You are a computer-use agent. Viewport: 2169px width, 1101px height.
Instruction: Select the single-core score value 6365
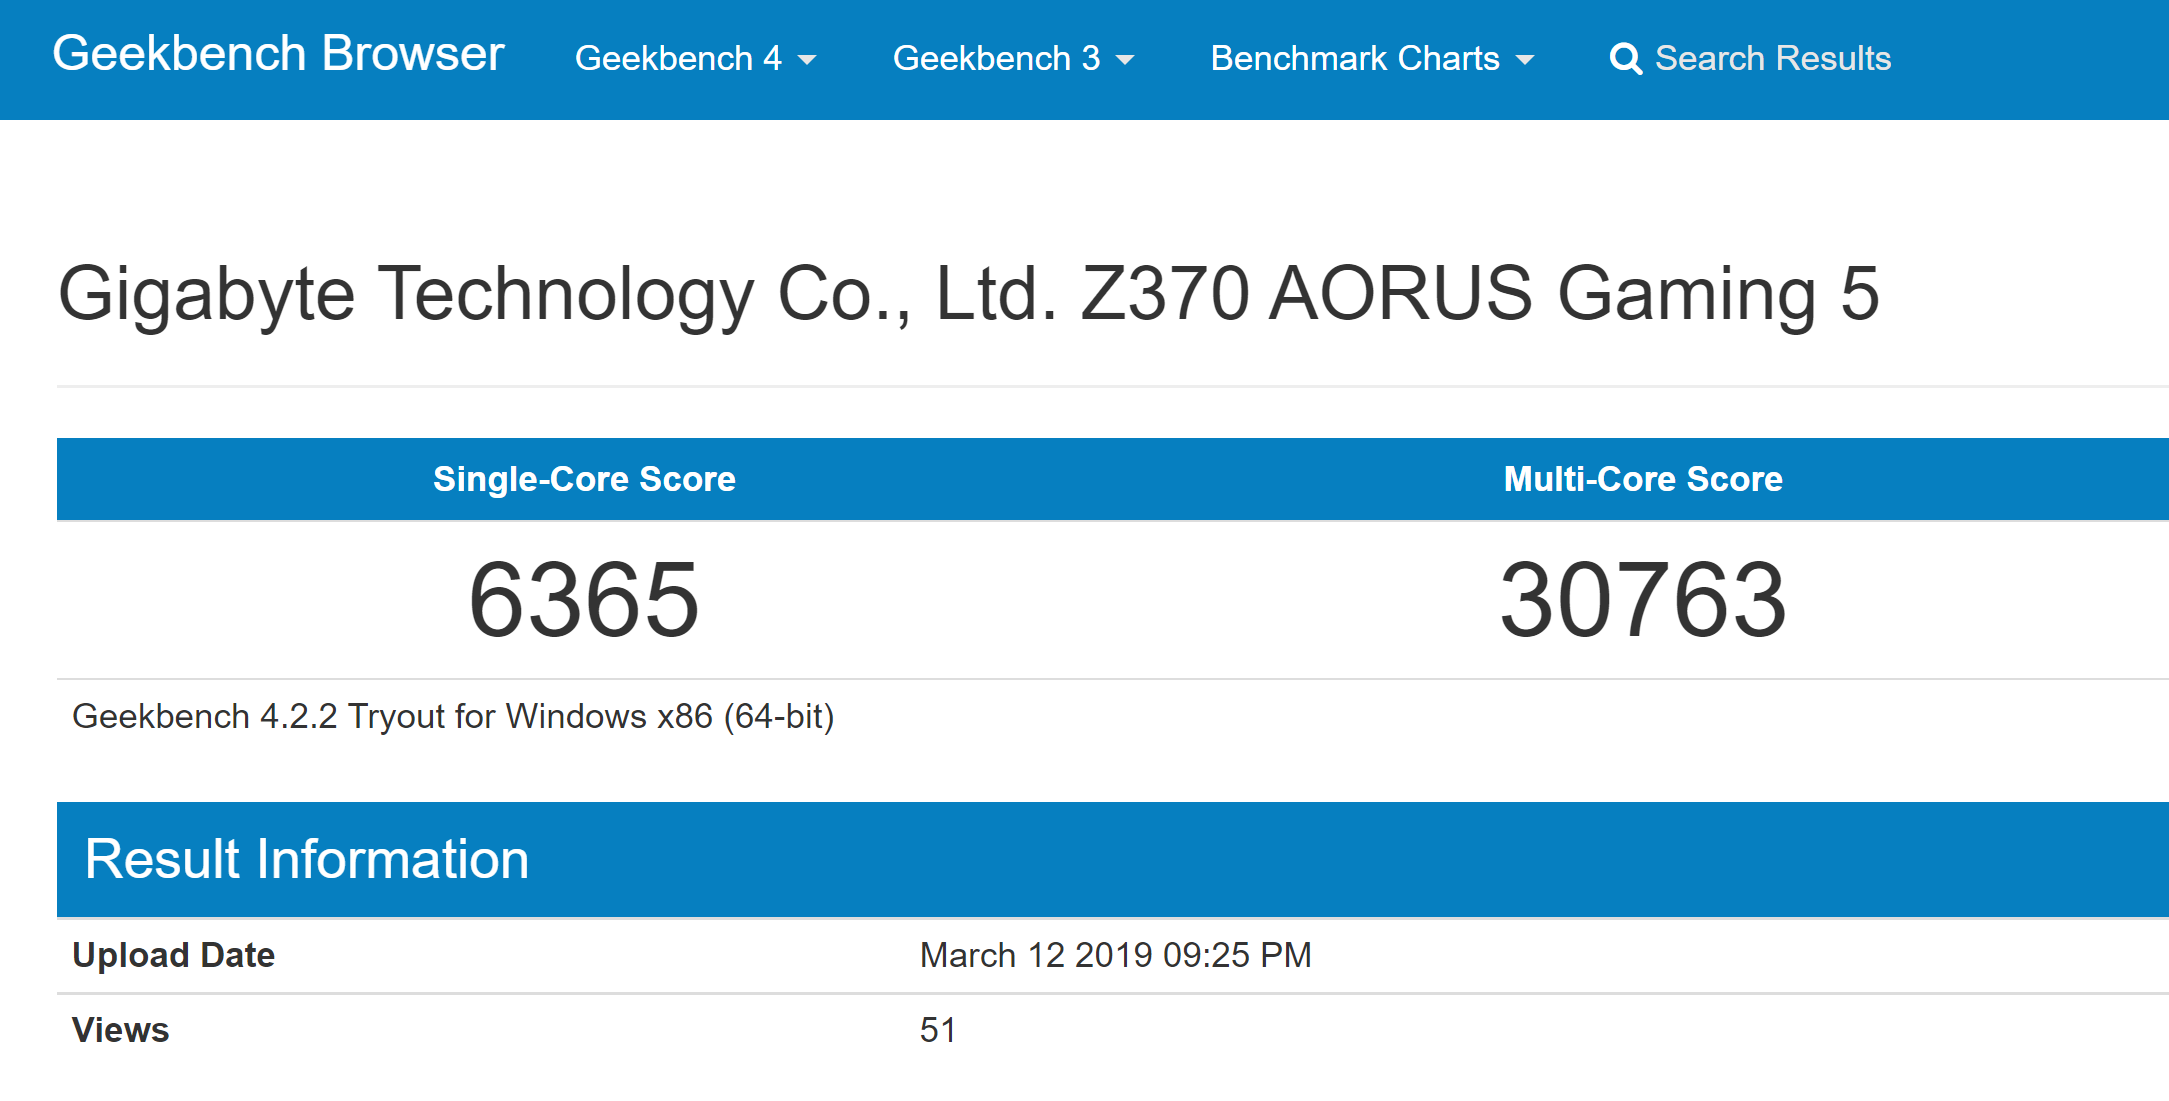click(584, 599)
